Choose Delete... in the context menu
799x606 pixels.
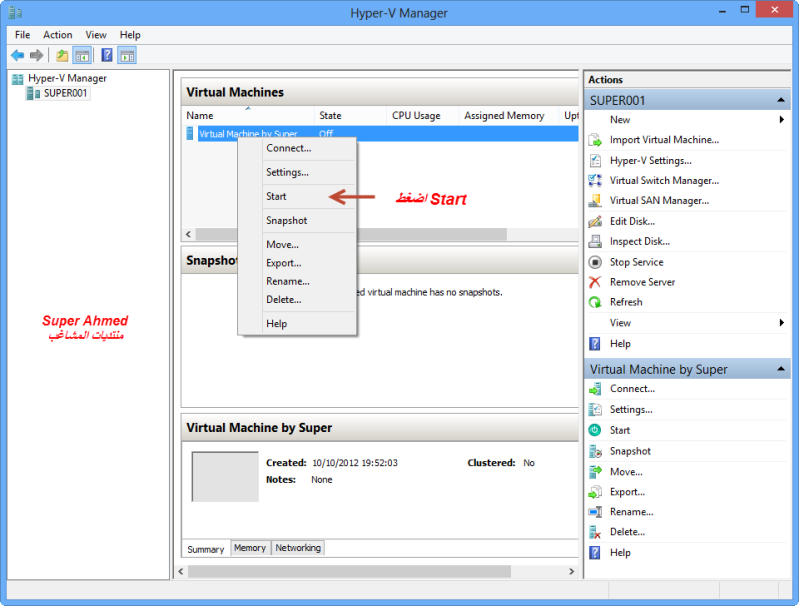pos(297,300)
